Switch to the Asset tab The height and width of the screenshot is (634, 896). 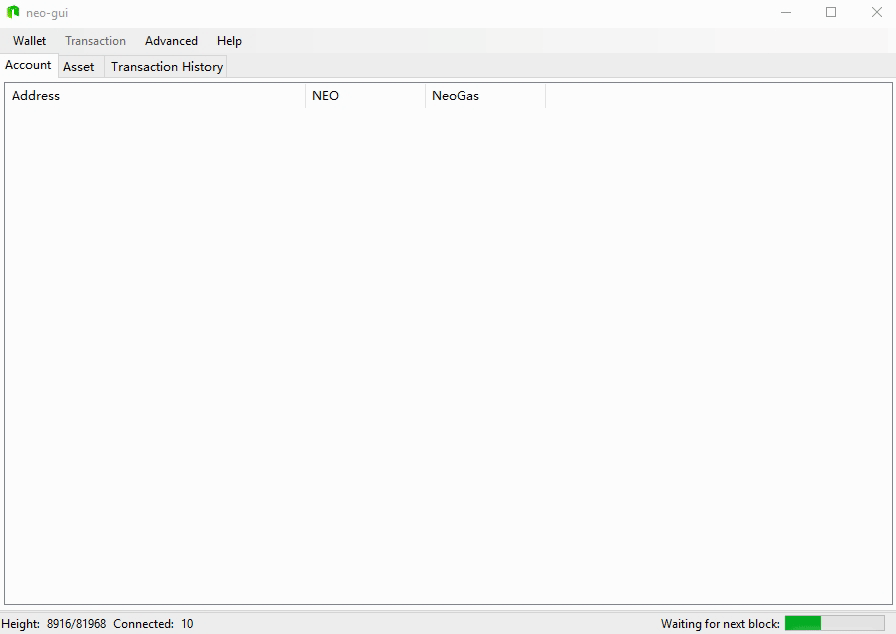coord(79,67)
